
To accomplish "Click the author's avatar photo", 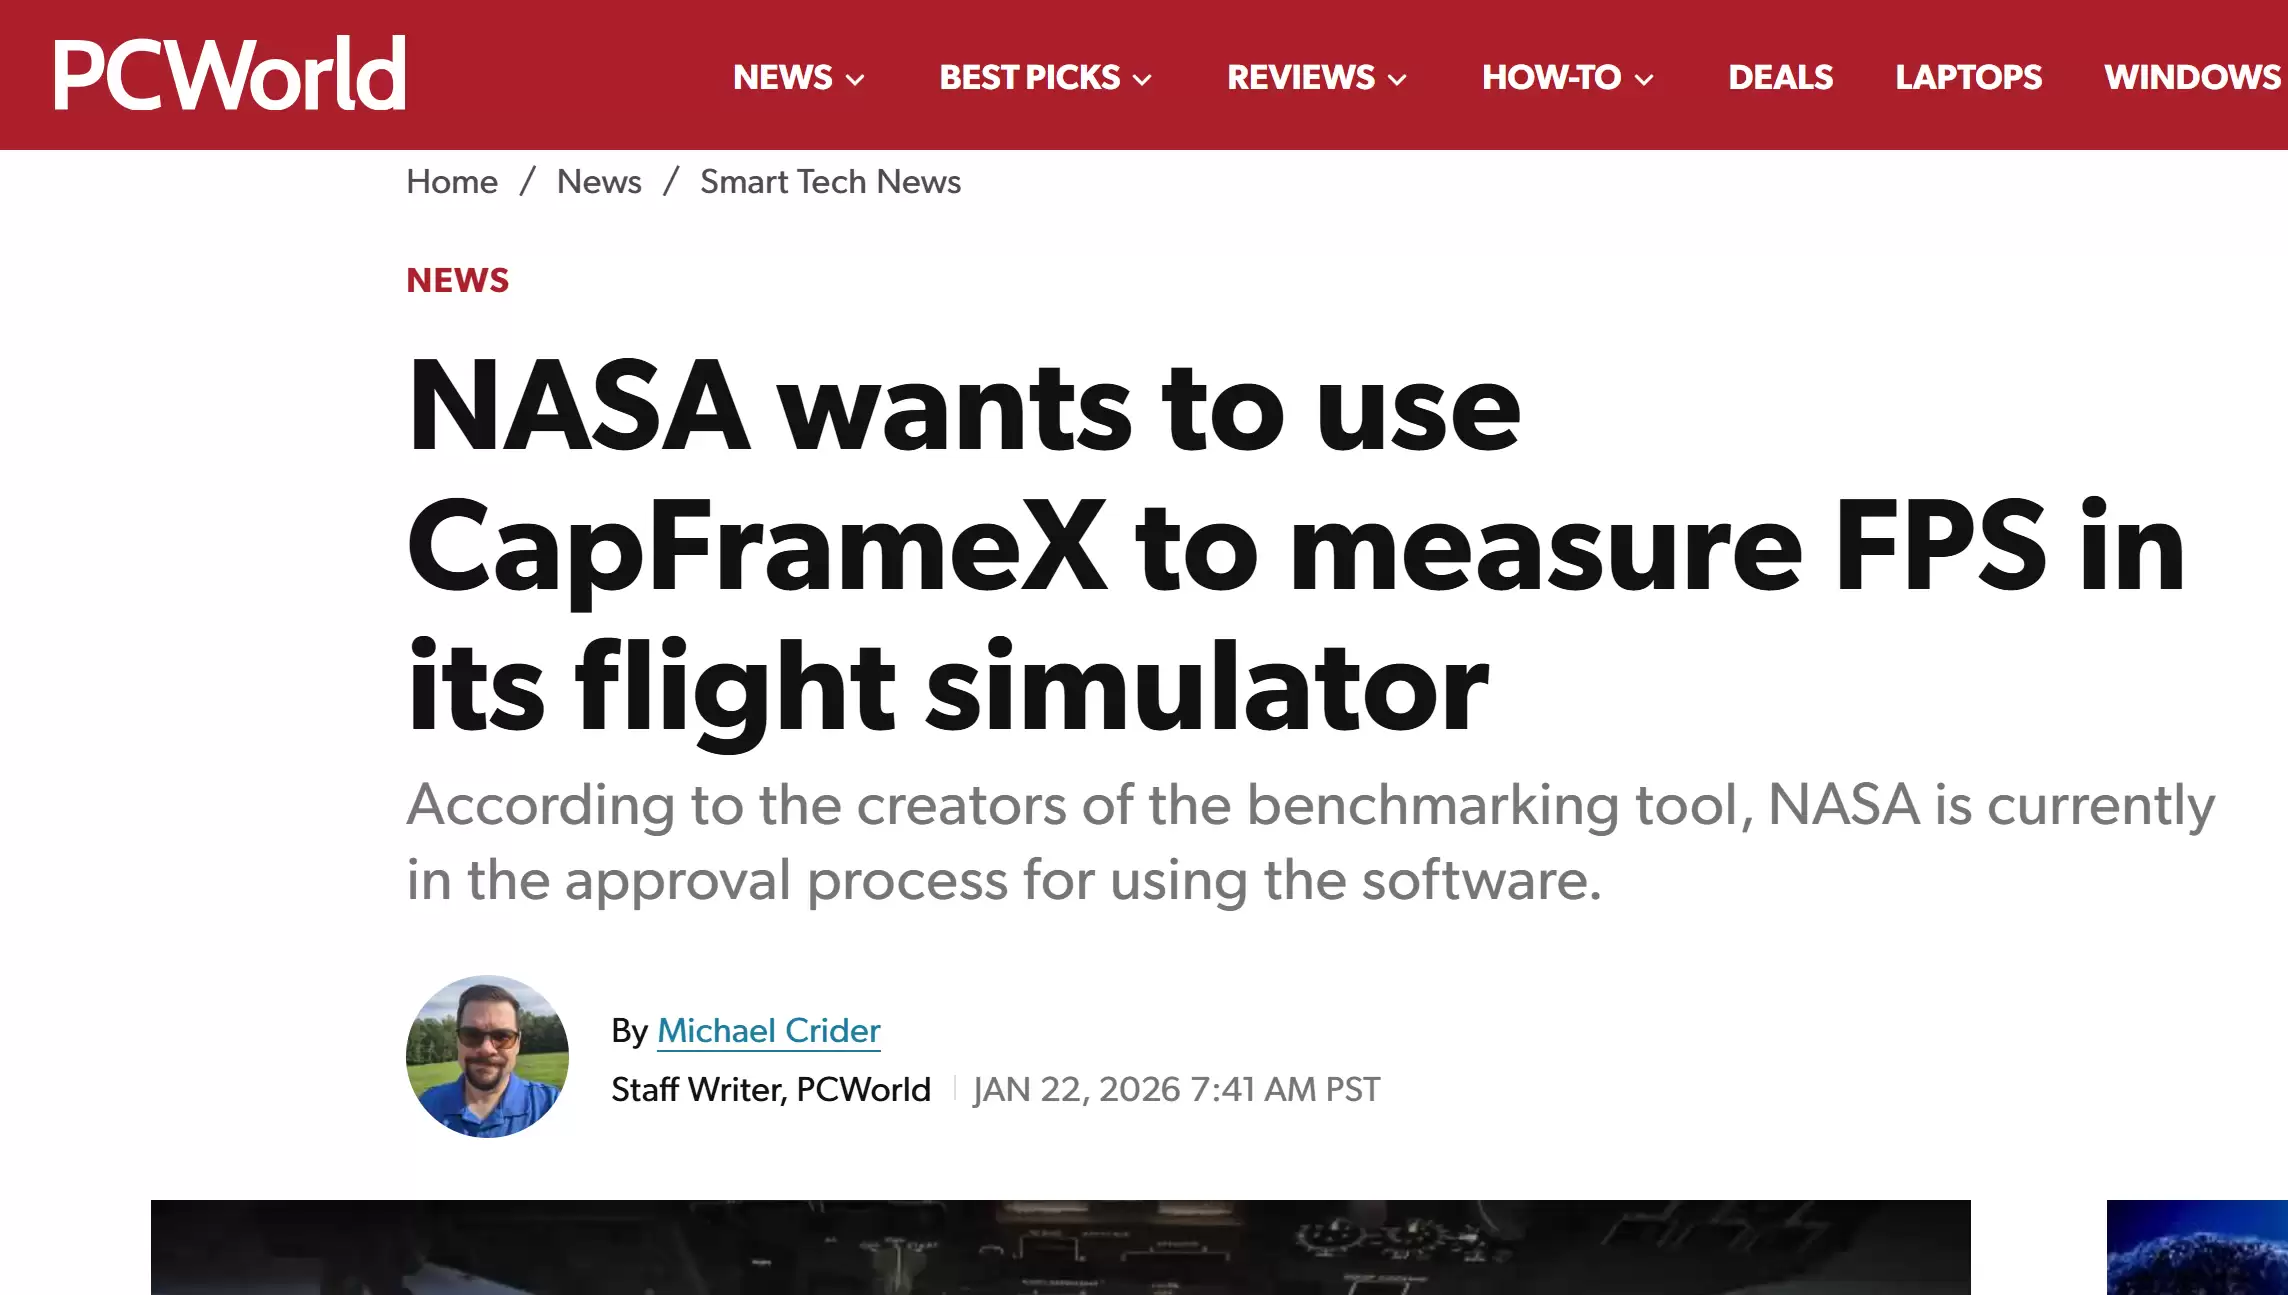I will (x=487, y=1056).
